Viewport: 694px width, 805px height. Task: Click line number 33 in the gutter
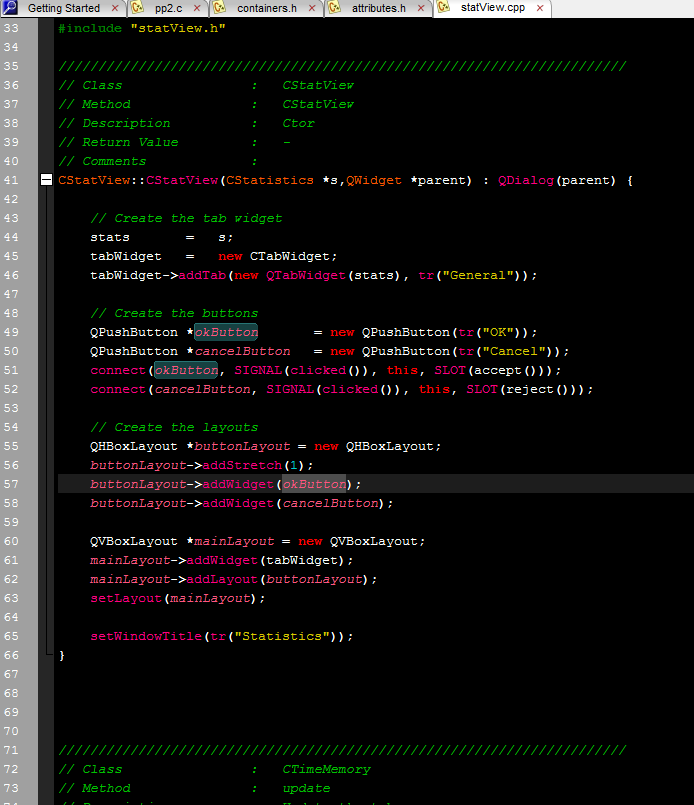pyautogui.click(x=11, y=28)
